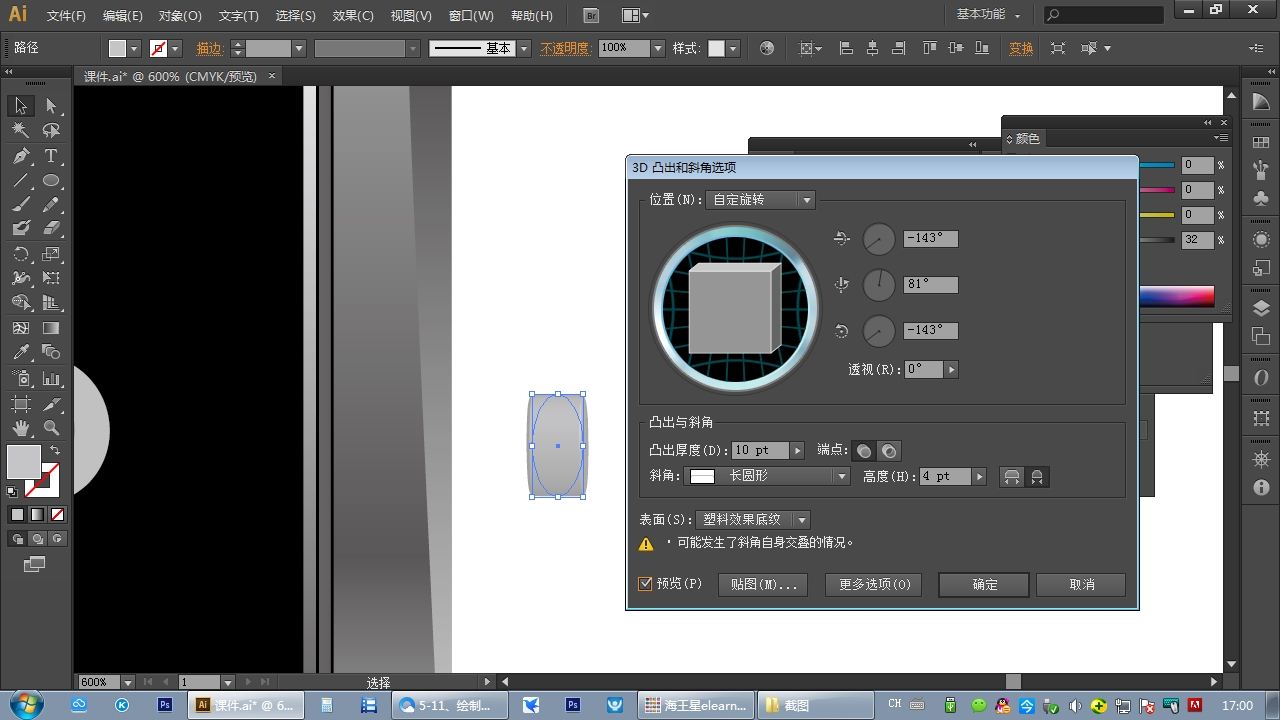Enable hollow cap (关闭端点) button
The height and width of the screenshot is (720, 1280).
[888, 451]
